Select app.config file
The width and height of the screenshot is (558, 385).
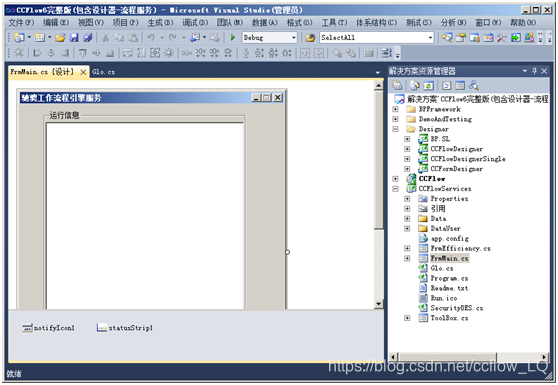(449, 238)
